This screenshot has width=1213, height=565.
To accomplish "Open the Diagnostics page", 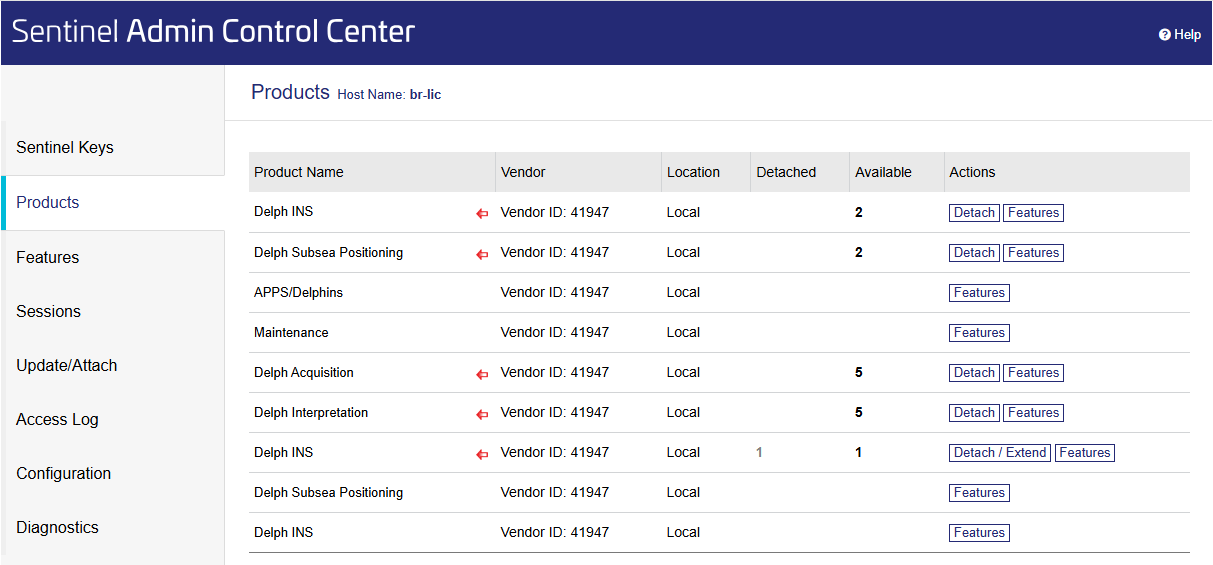I will tap(57, 527).
